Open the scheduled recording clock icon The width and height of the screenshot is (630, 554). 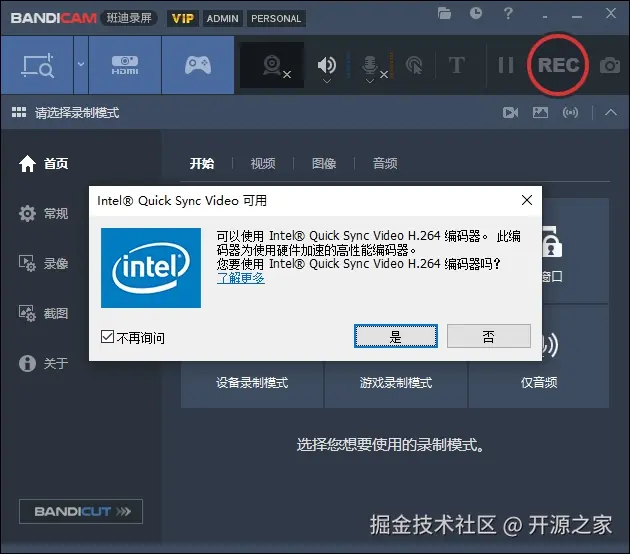pos(476,13)
